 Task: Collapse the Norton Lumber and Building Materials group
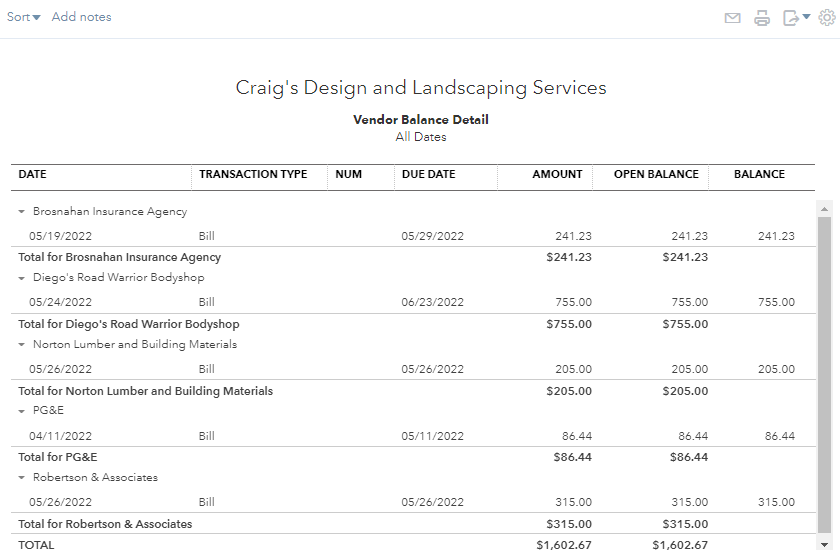tap(21, 345)
